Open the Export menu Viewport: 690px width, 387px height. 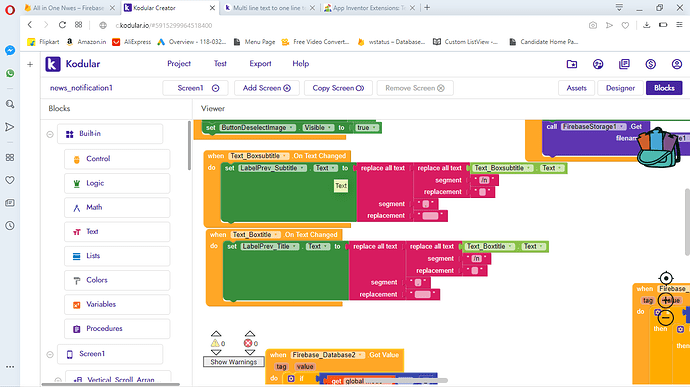coord(260,64)
